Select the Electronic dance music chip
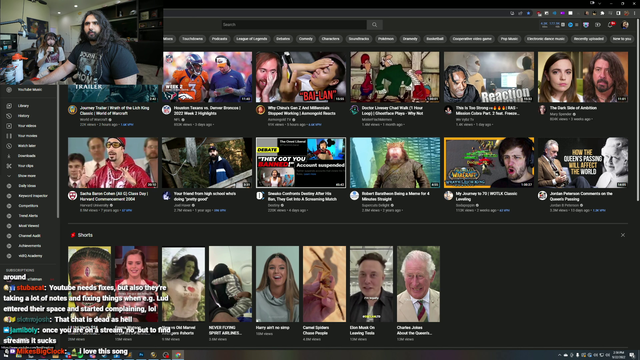640x360 pixels. tap(546, 39)
